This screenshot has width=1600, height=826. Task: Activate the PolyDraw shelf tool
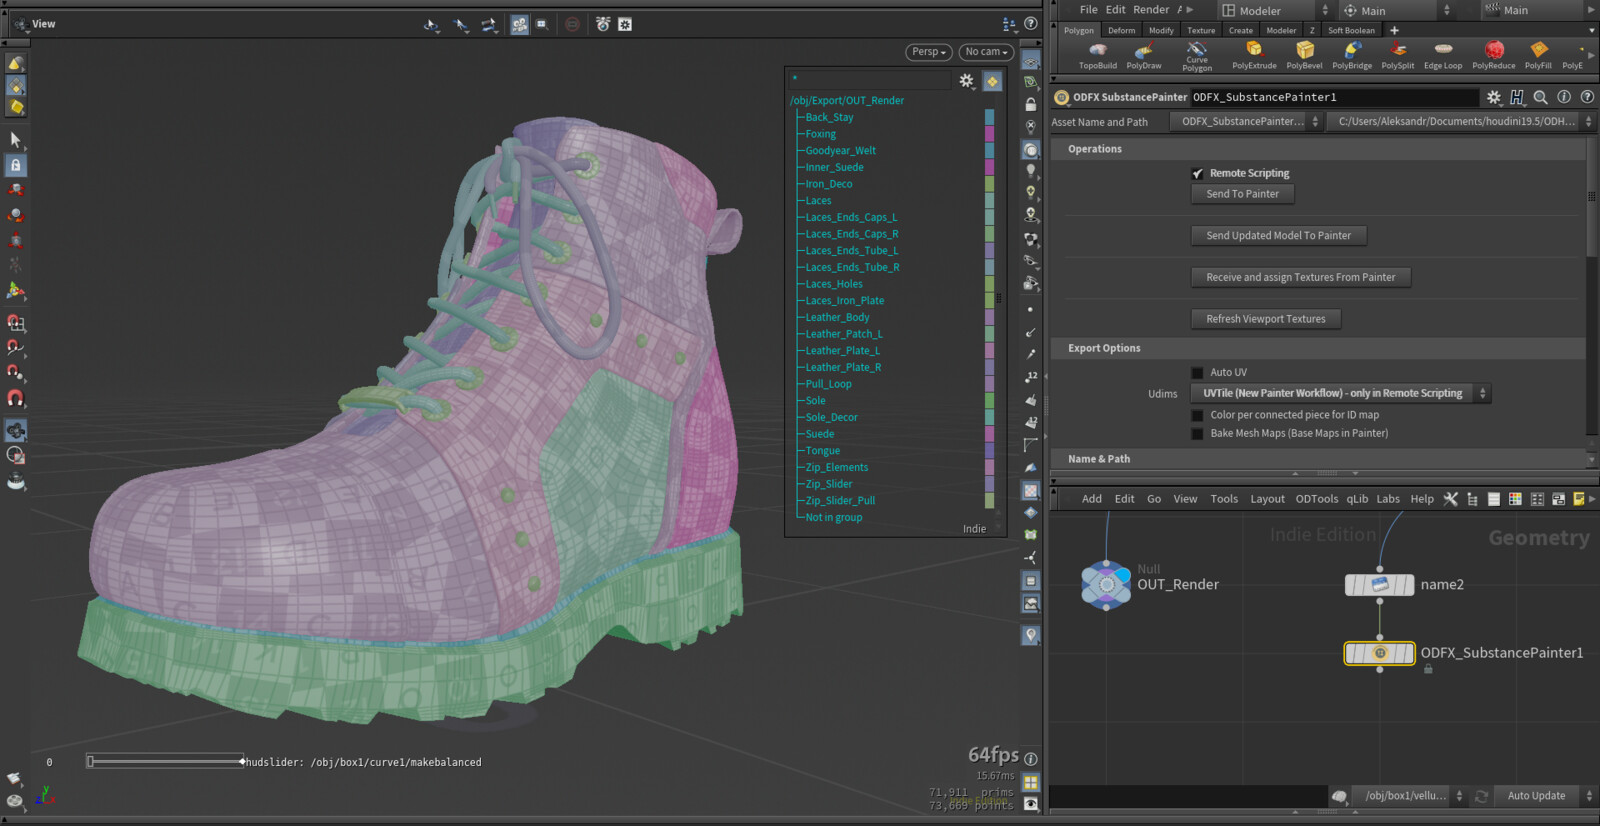point(1144,55)
